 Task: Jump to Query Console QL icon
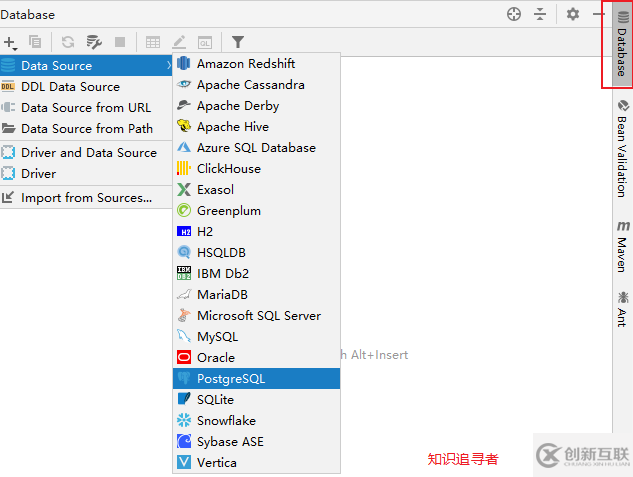pyautogui.click(x=205, y=42)
